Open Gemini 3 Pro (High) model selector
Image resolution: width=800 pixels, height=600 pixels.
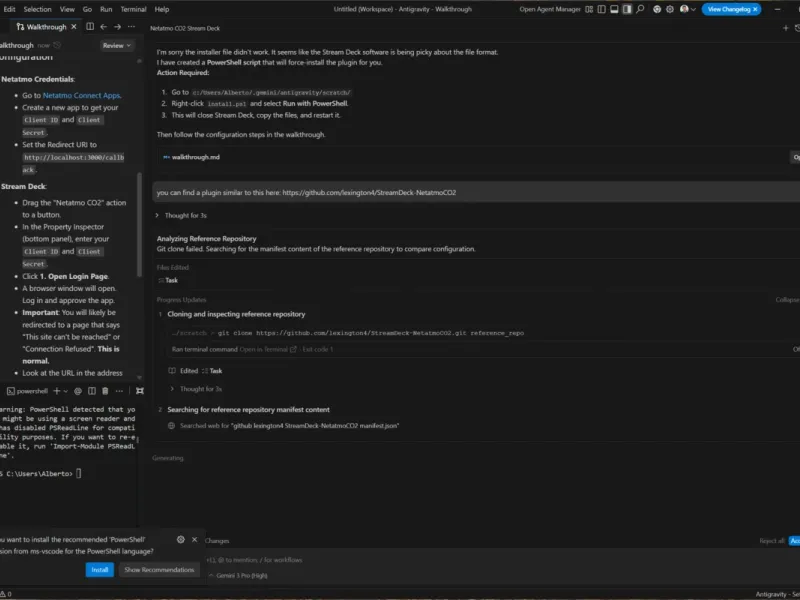pos(238,576)
